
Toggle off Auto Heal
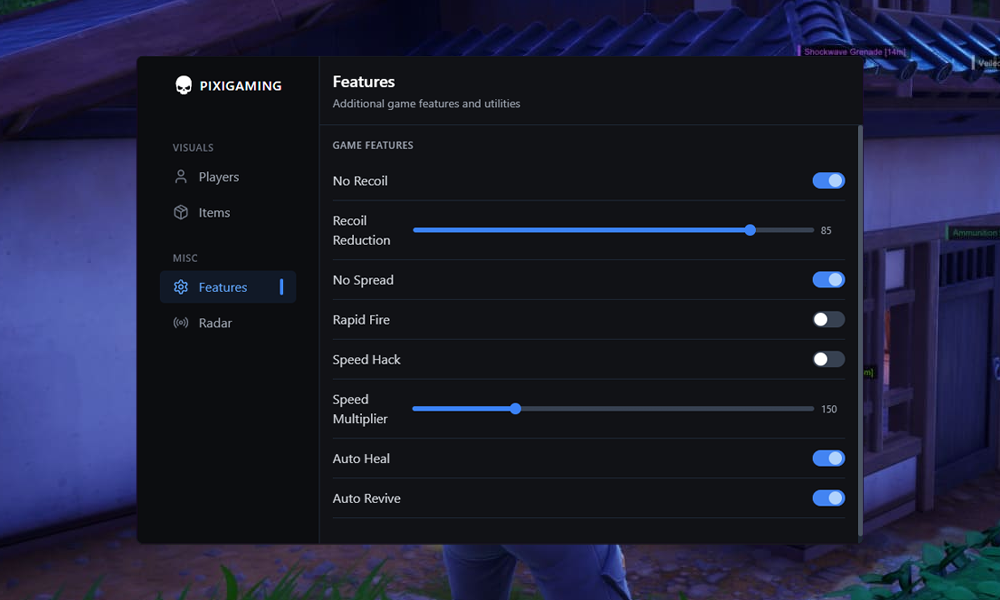click(x=828, y=458)
